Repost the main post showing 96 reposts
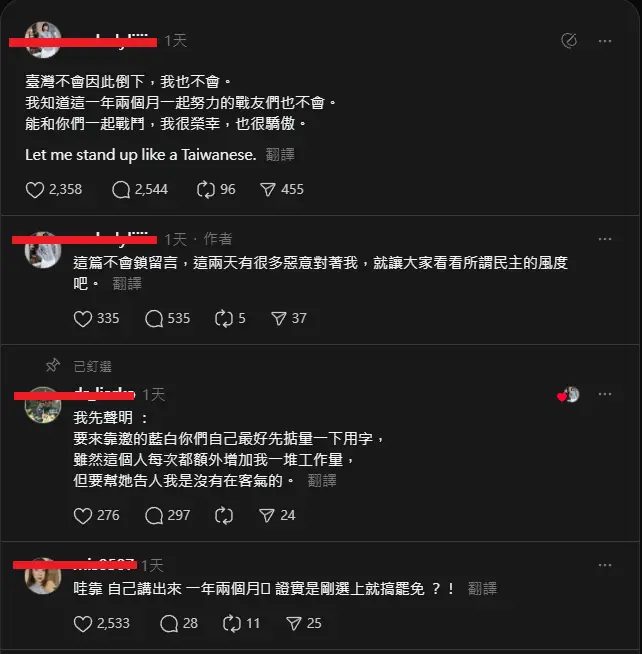This screenshot has height=654, width=642. [206, 190]
